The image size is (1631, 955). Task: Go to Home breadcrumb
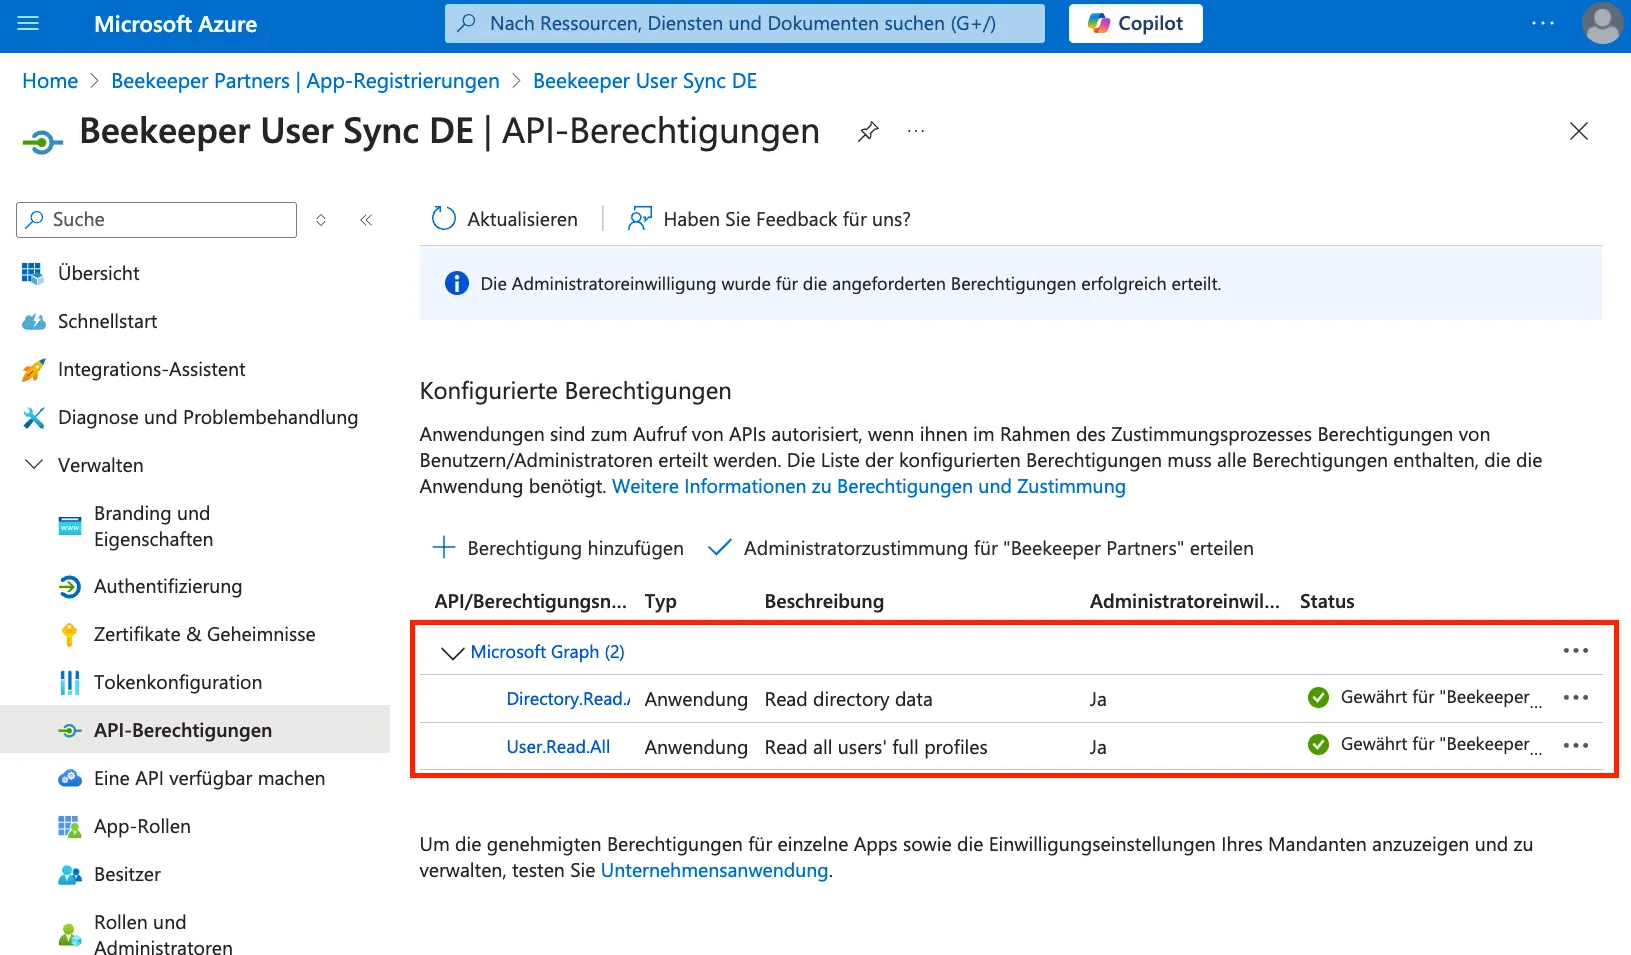pos(50,81)
